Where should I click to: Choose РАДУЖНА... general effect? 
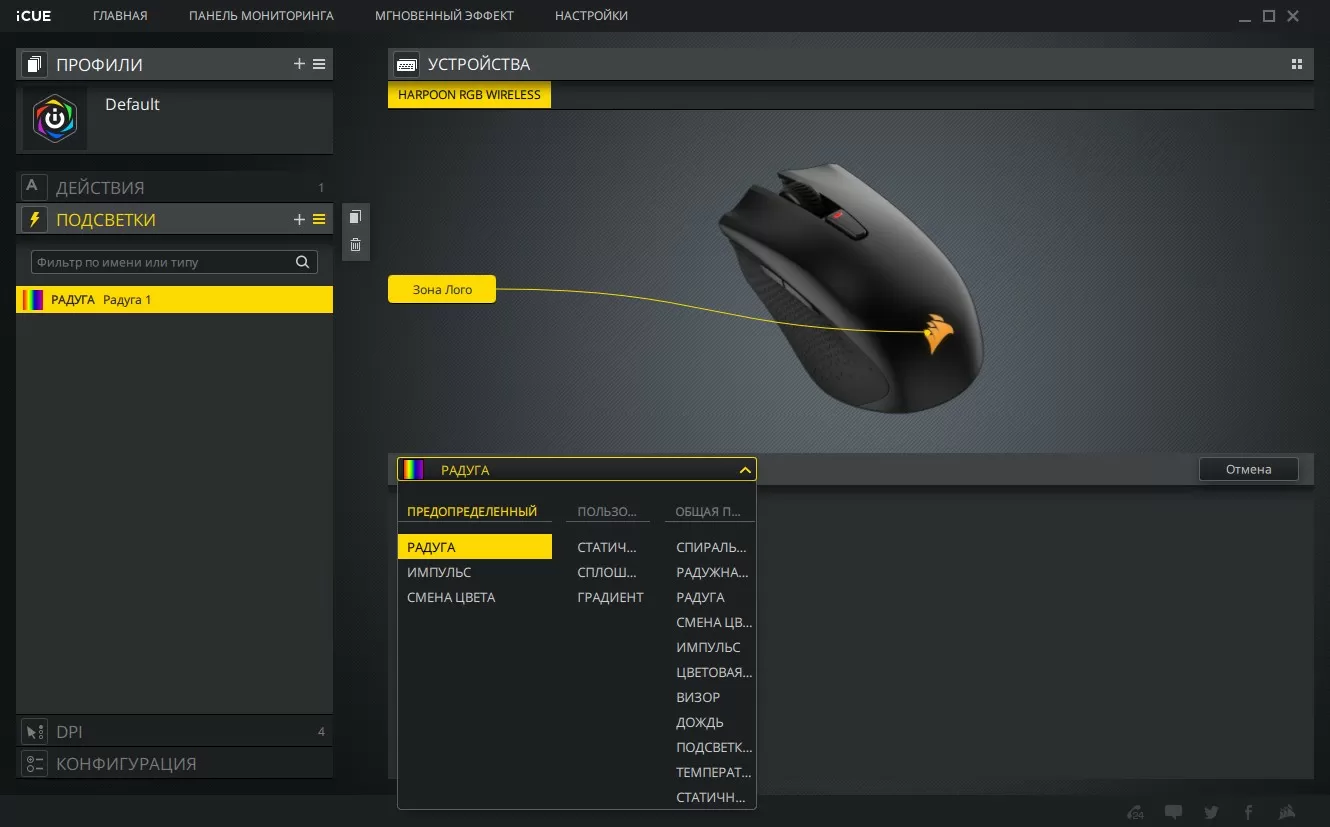(x=712, y=572)
